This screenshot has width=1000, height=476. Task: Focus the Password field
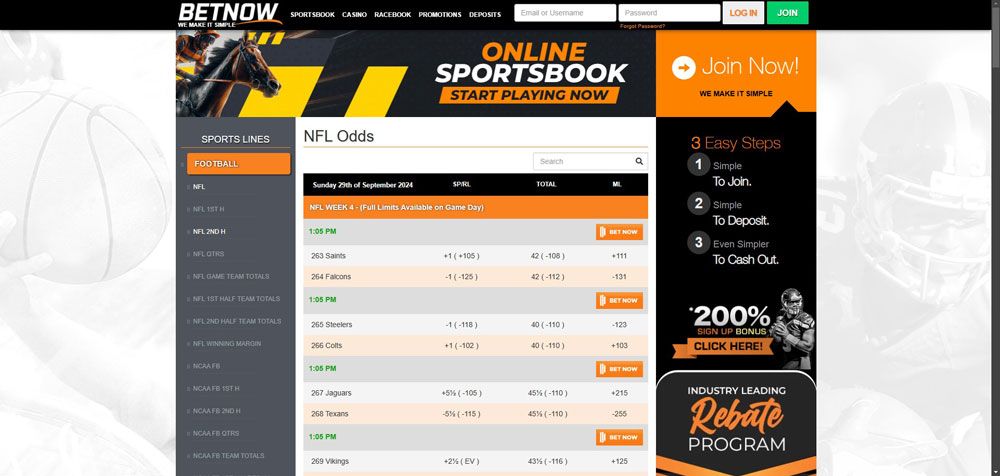click(x=669, y=13)
